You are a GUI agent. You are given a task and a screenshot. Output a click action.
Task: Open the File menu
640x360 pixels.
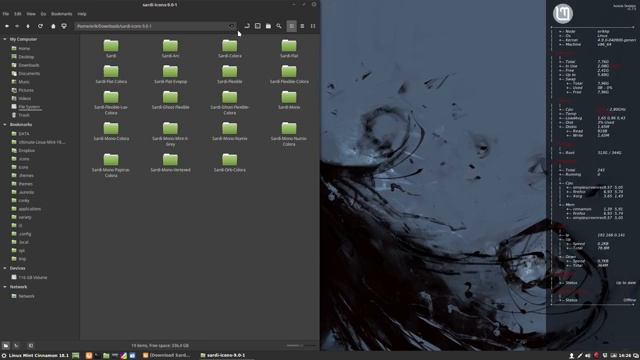pyautogui.click(x=6, y=14)
